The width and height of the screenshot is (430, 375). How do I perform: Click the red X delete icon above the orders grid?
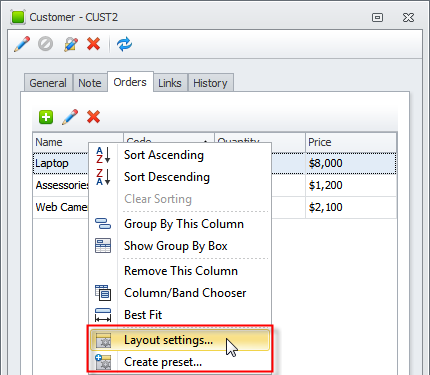point(94,117)
